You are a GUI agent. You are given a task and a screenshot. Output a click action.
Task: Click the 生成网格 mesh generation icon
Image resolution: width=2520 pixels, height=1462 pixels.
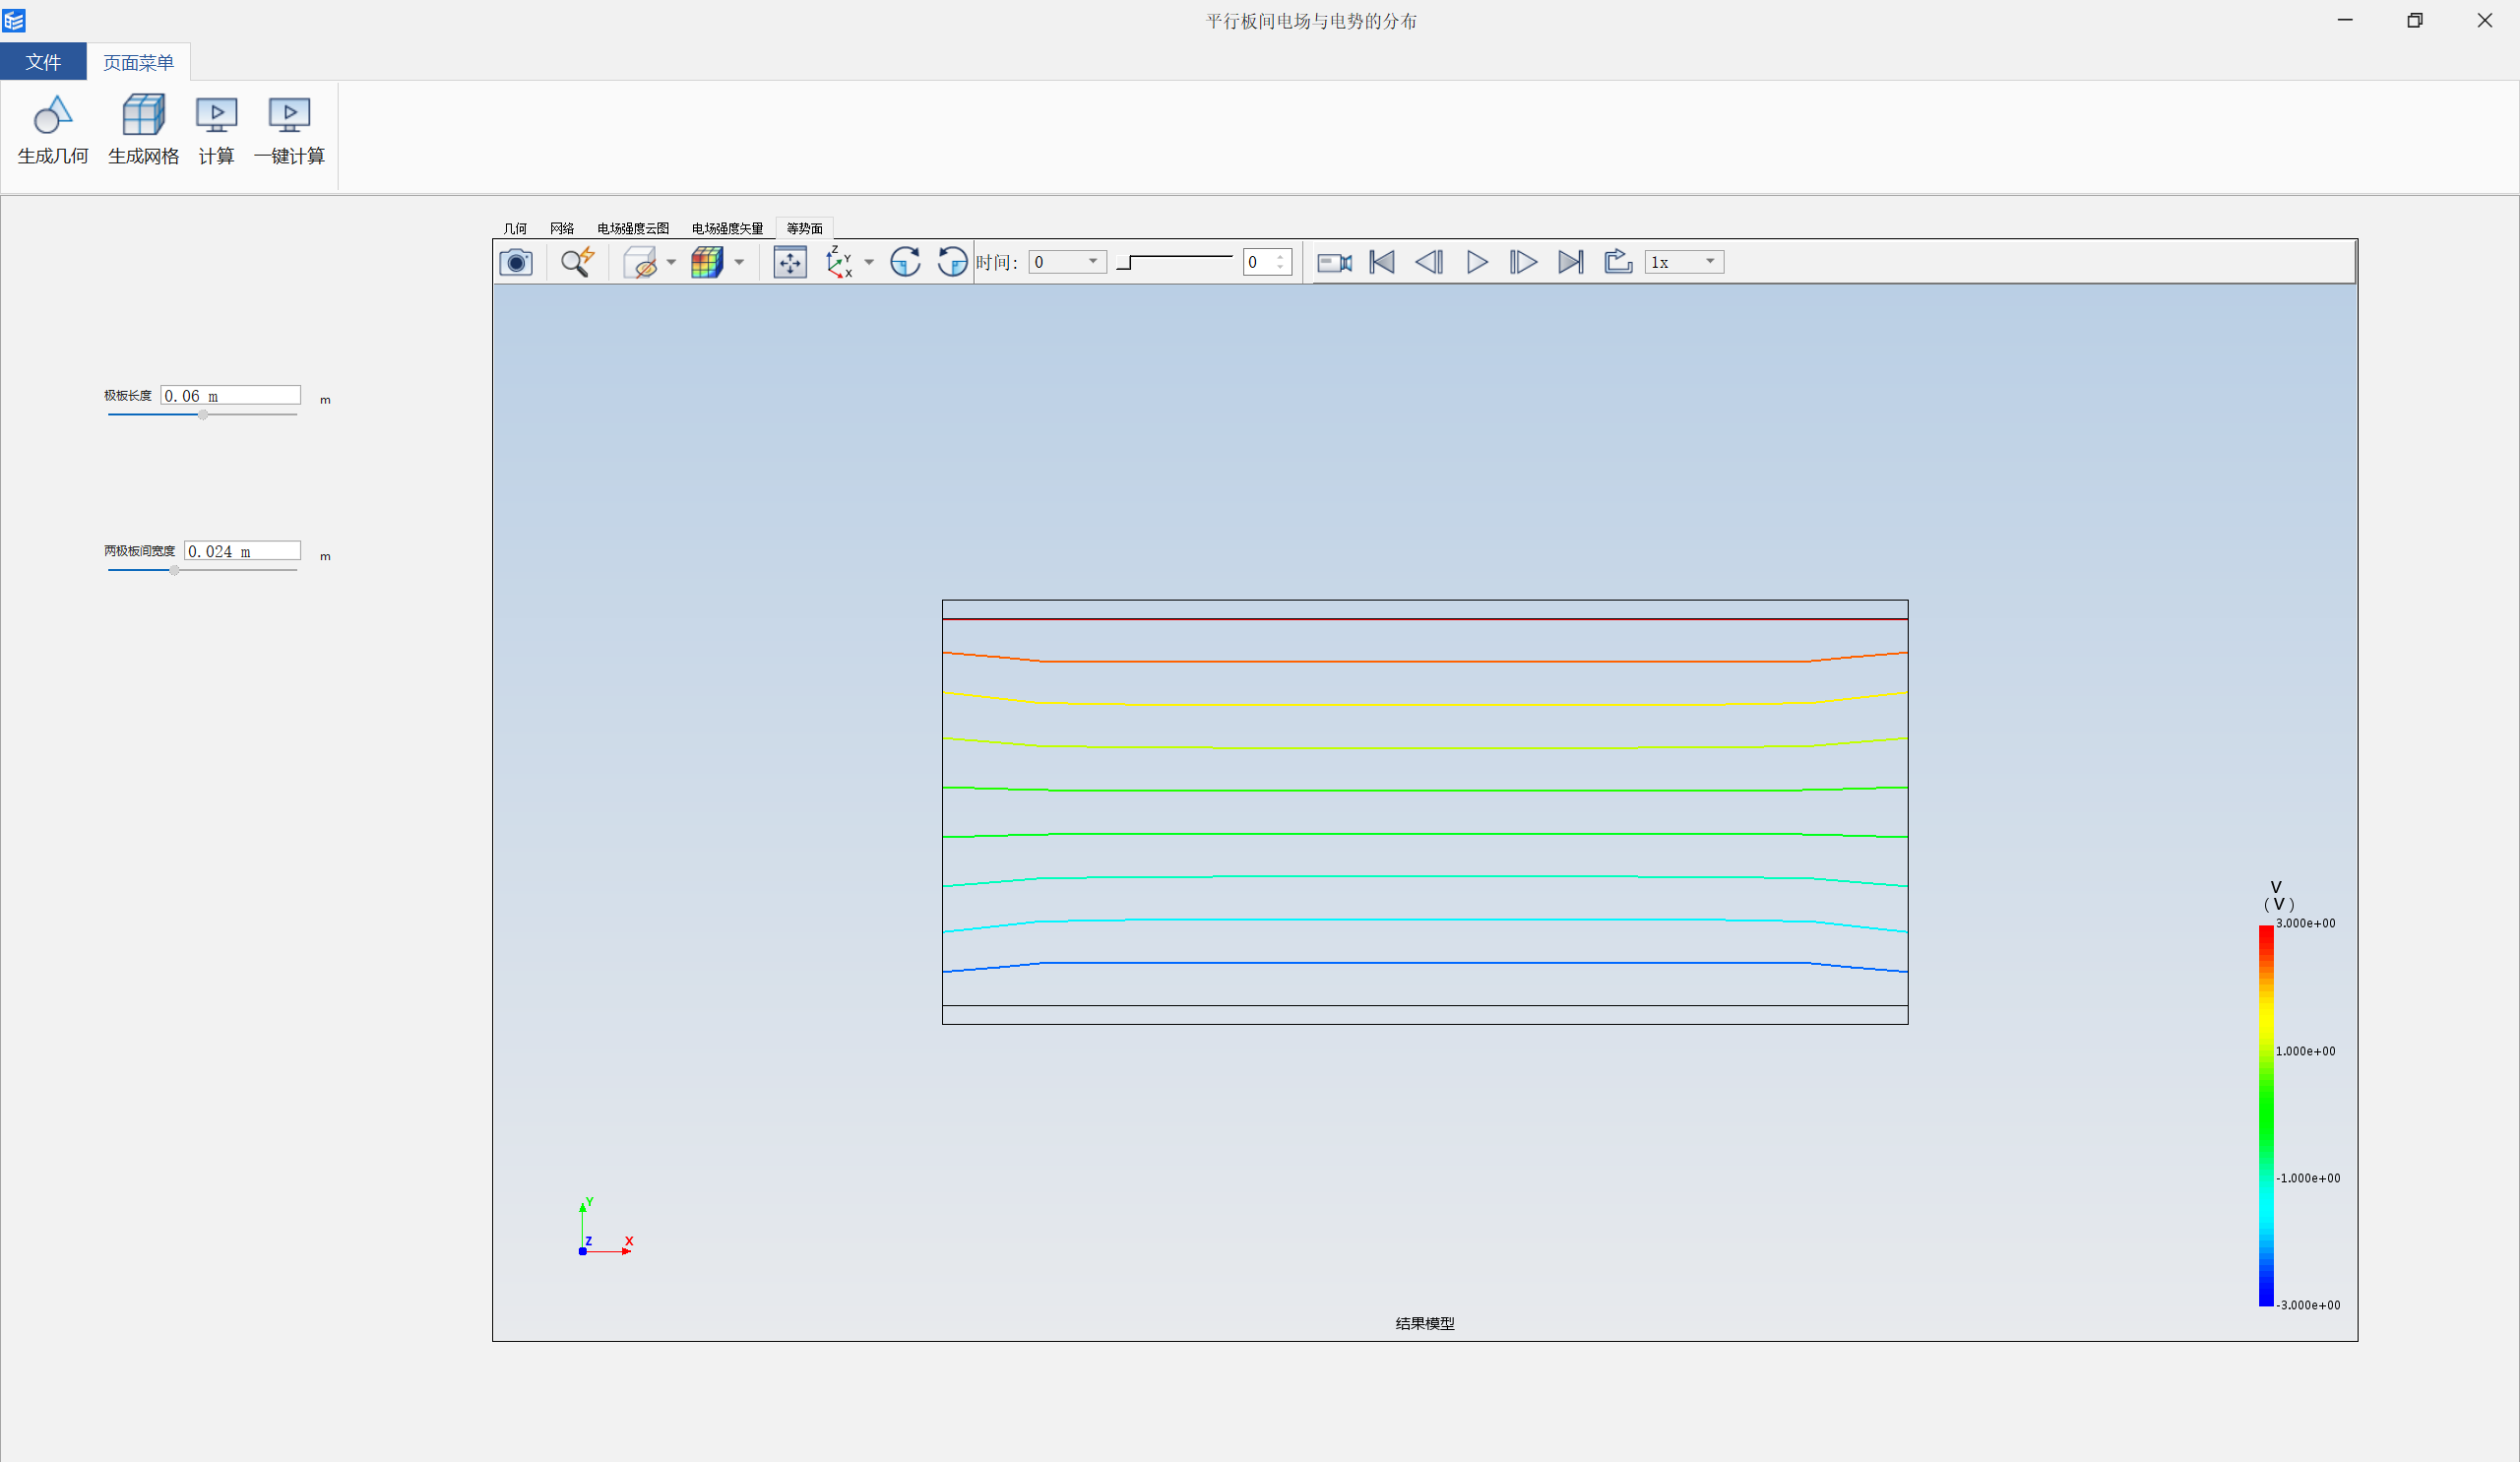point(143,115)
